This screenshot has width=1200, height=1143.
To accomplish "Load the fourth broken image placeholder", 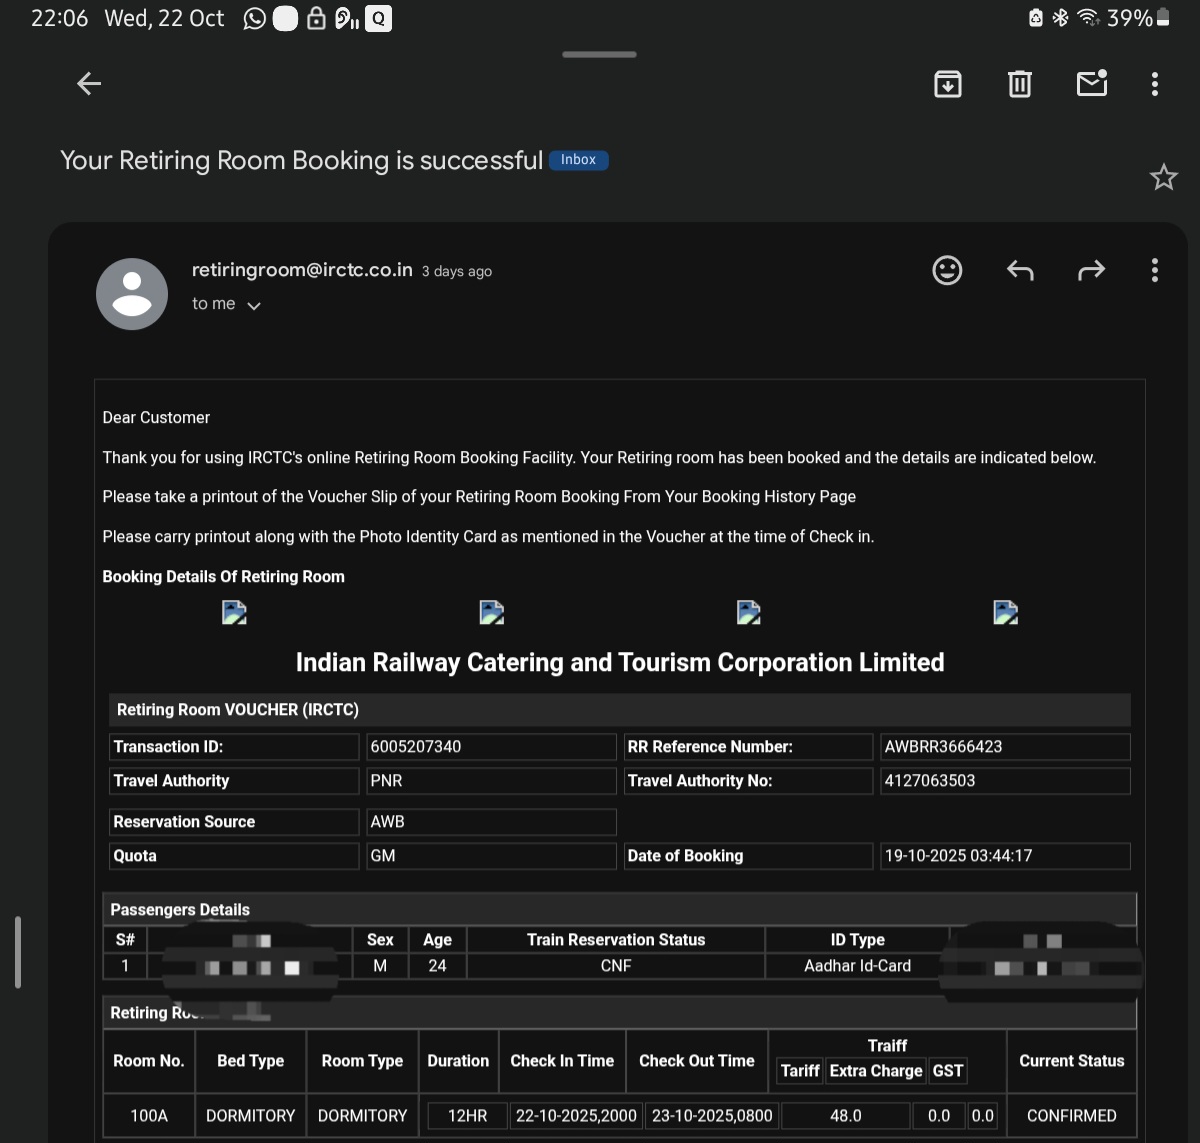I will click(1005, 612).
